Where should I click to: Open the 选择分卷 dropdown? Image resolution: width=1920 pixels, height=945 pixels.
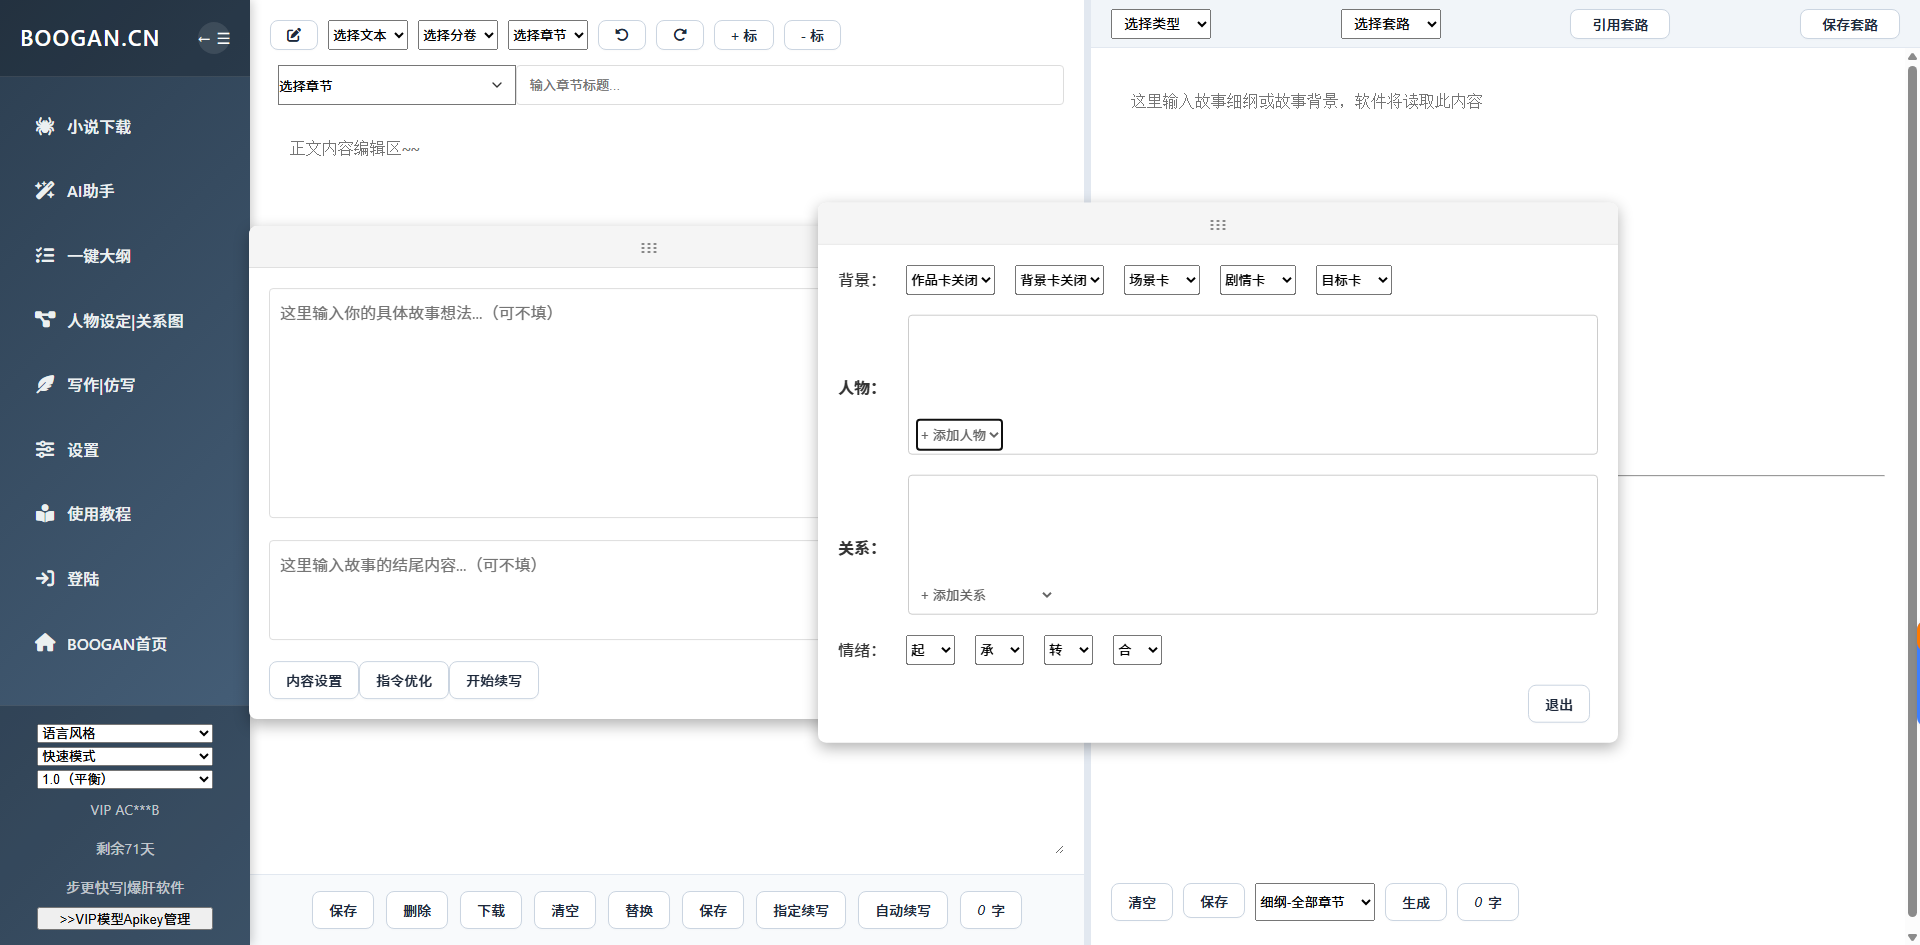[458, 35]
